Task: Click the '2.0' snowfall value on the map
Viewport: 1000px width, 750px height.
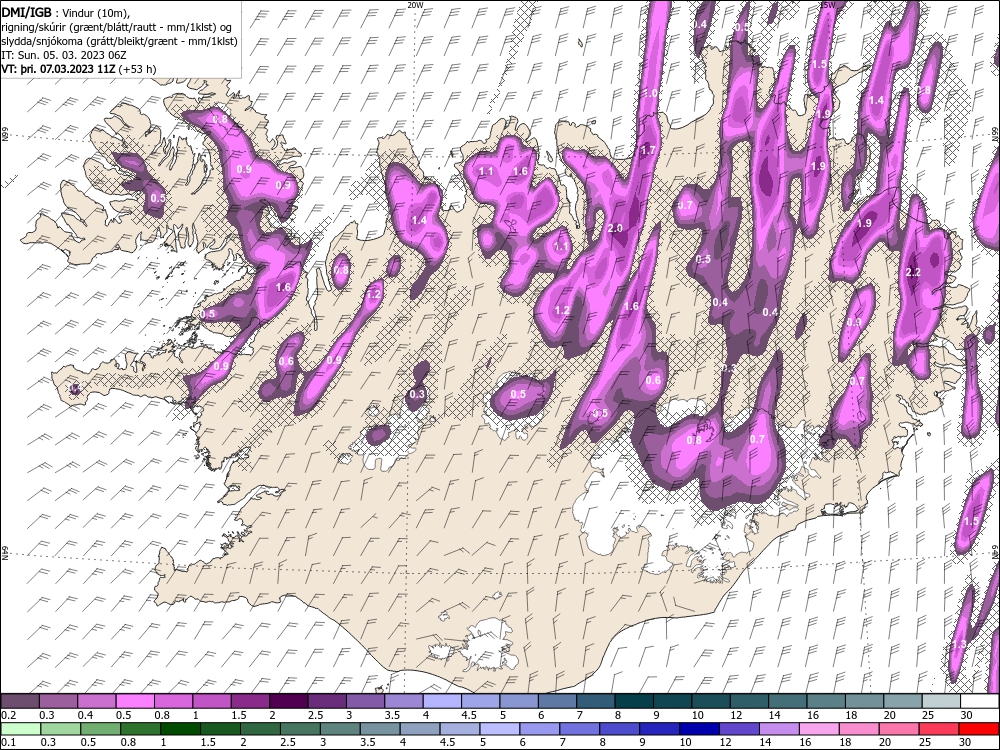Action: pyautogui.click(x=615, y=228)
